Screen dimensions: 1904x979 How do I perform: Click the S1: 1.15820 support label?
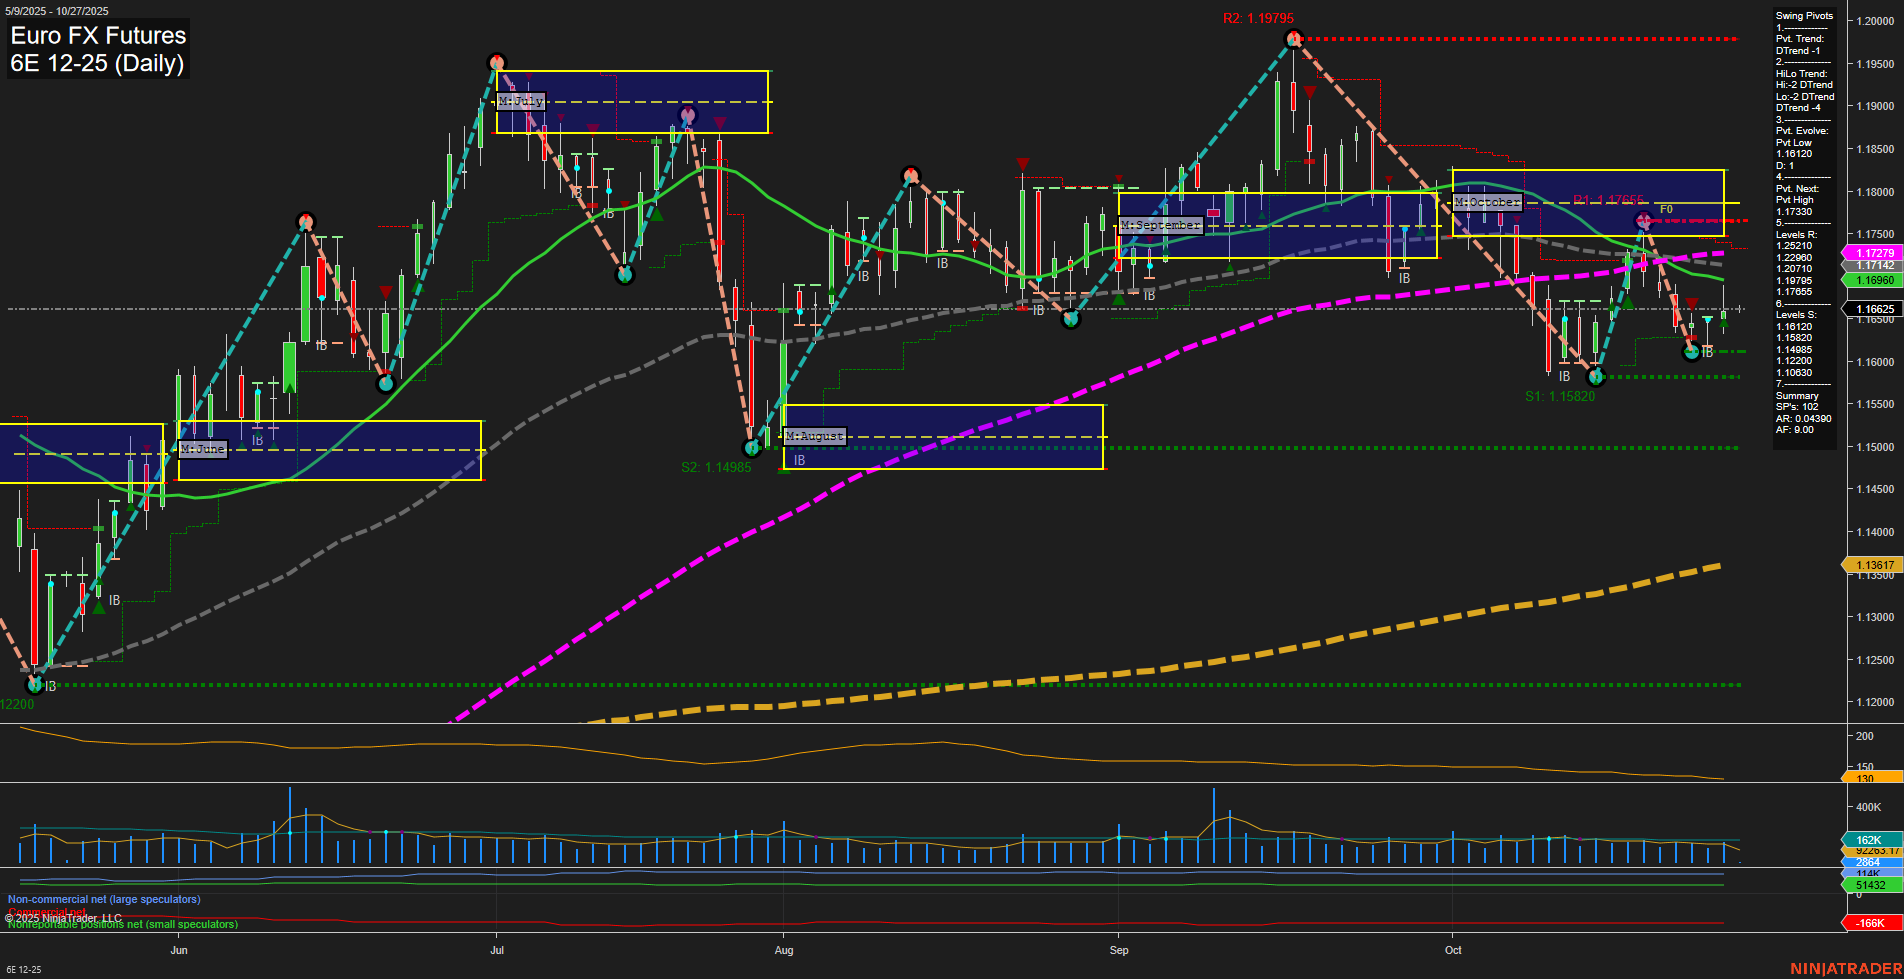click(1561, 396)
